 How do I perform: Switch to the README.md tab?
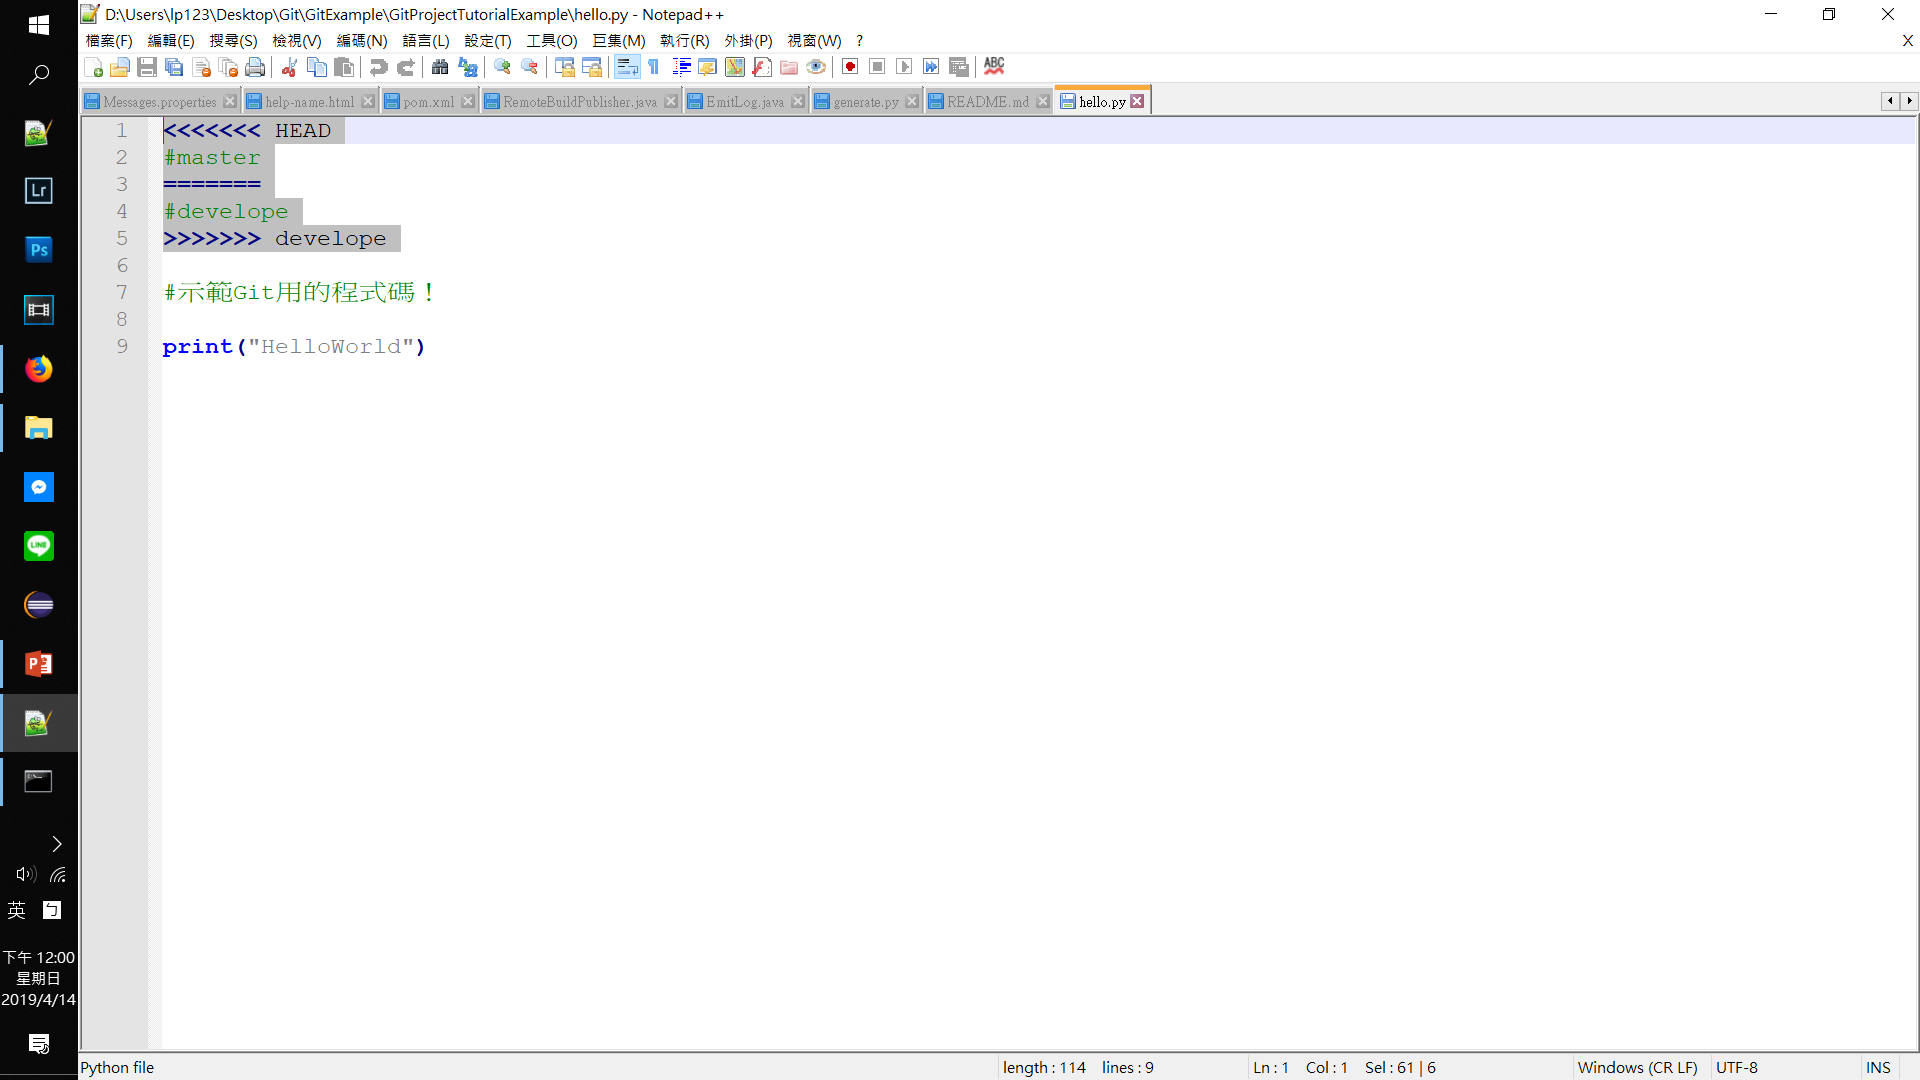click(x=987, y=102)
